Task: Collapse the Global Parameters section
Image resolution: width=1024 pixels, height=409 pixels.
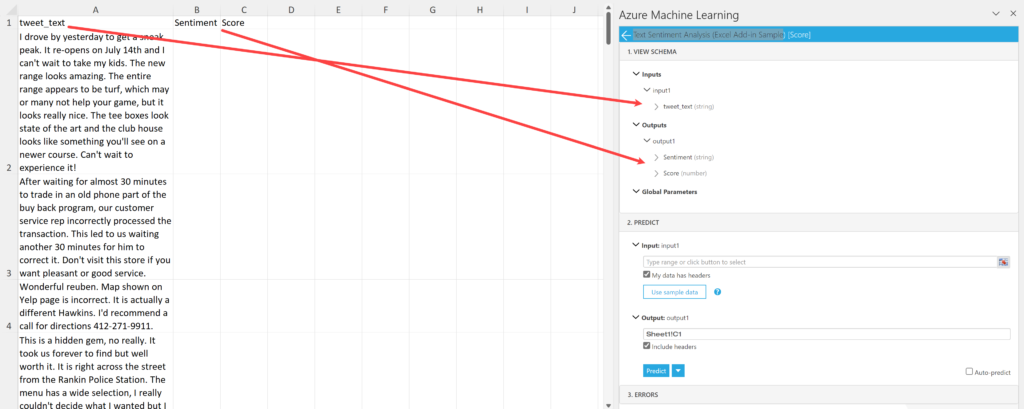Action: click(x=635, y=192)
